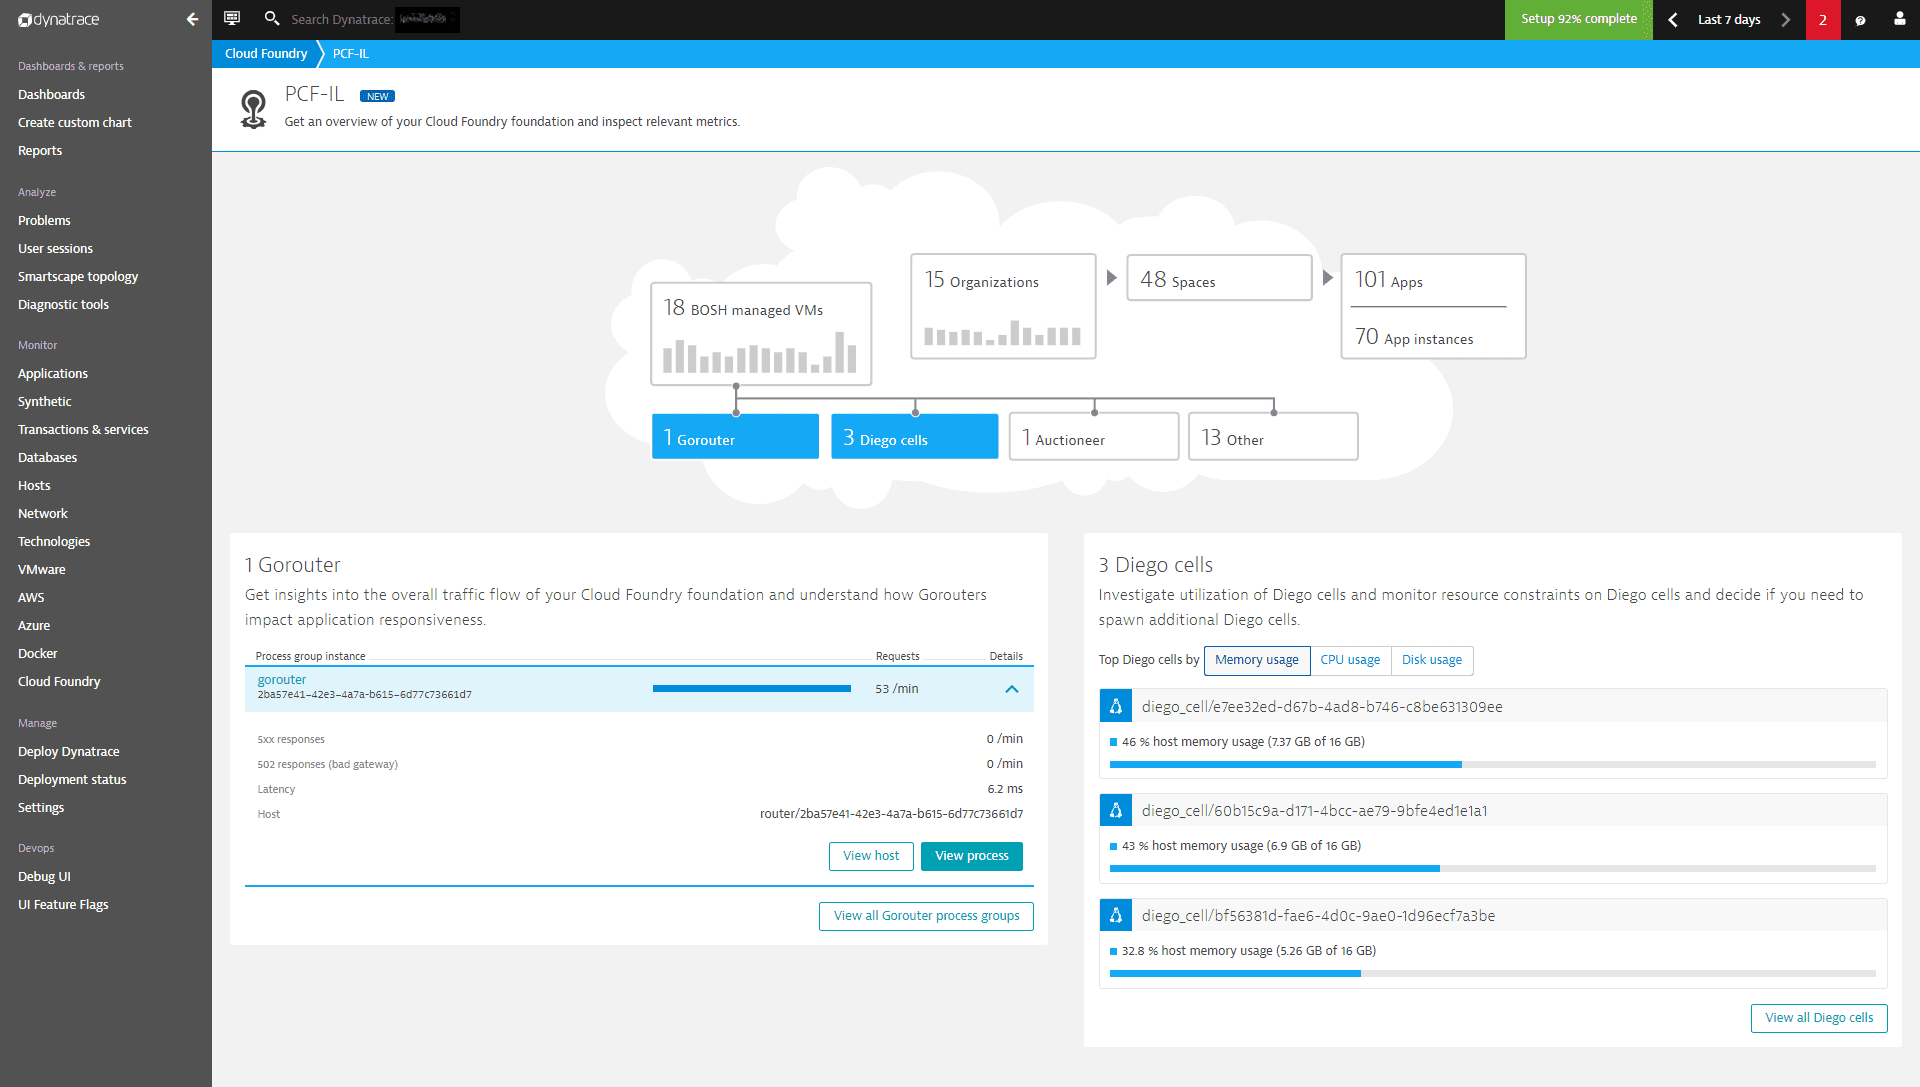This screenshot has width=1920, height=1087.
Task: Go to next timeframe arrow
Action: click(x=1785, y=20)
